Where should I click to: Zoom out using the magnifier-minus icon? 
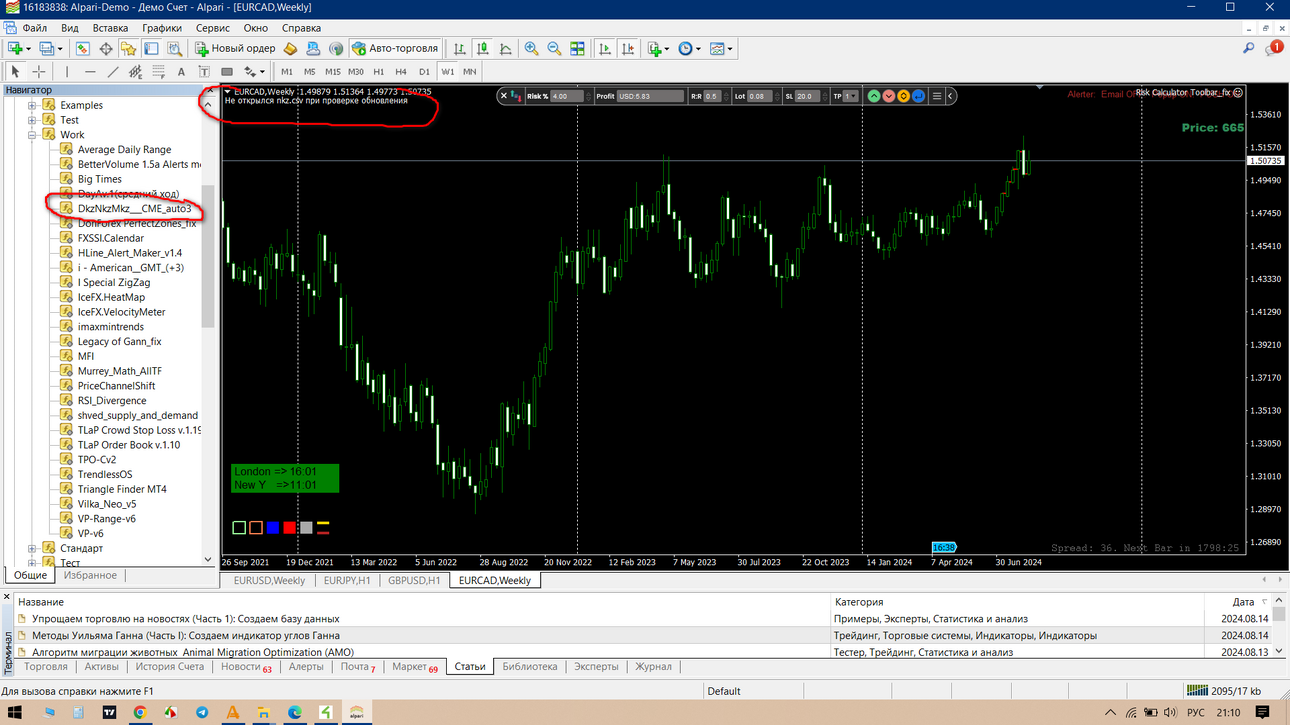click(x=554, y=48)
